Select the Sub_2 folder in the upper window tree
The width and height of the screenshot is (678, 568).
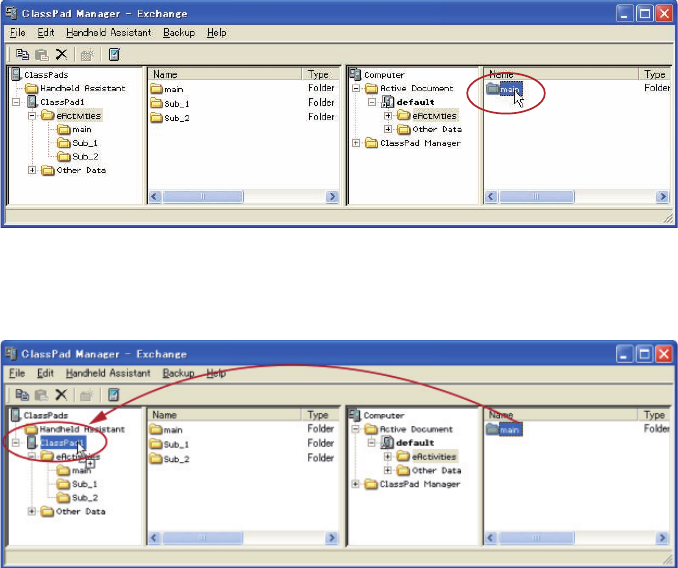[78, 156]
